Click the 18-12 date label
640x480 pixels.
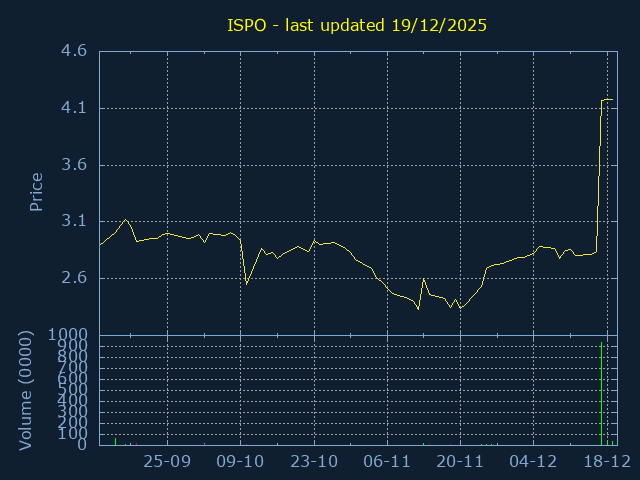(606, 461)
